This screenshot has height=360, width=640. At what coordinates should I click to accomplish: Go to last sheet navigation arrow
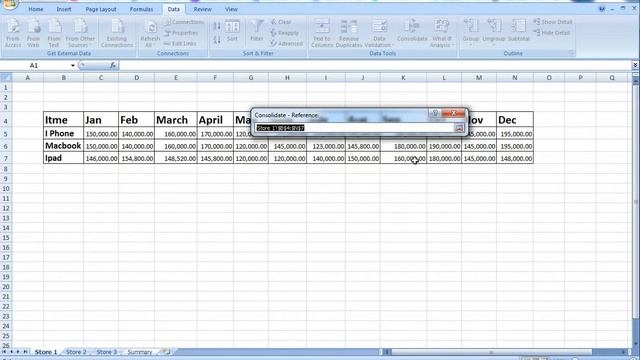pyautogui.click(x=25, y=352)
